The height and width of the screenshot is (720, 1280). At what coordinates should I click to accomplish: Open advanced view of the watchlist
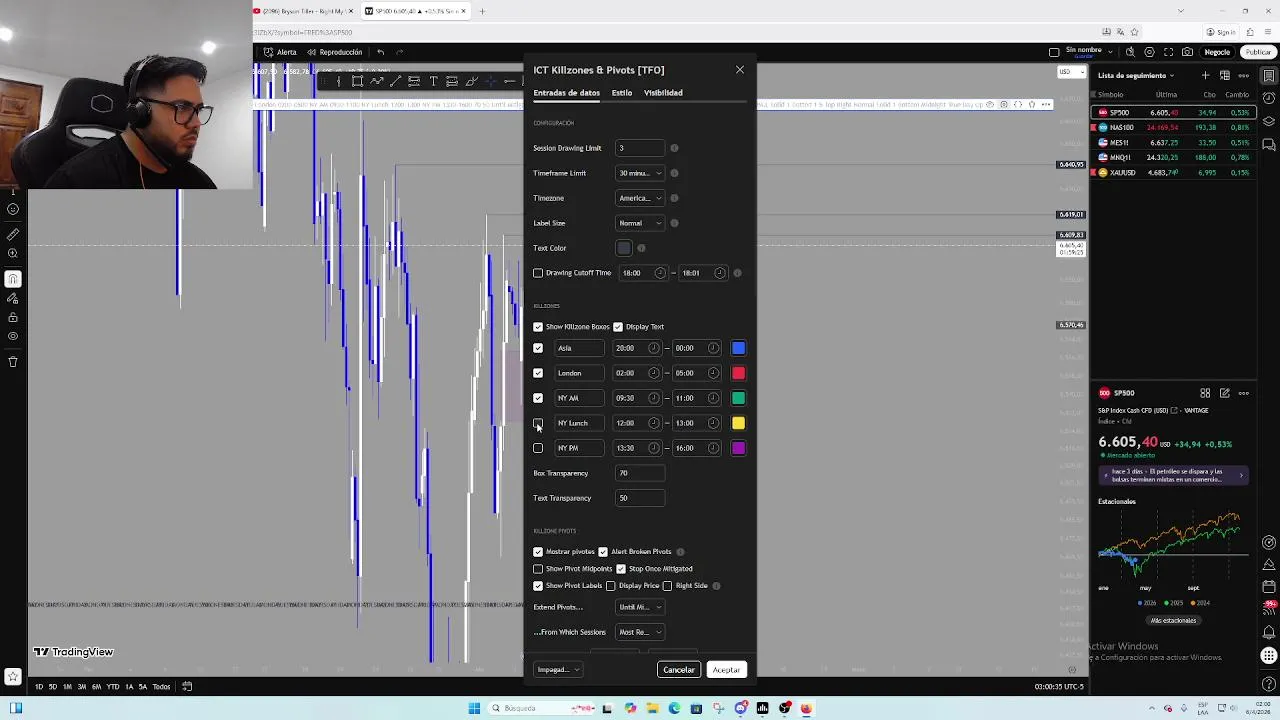1224,76
